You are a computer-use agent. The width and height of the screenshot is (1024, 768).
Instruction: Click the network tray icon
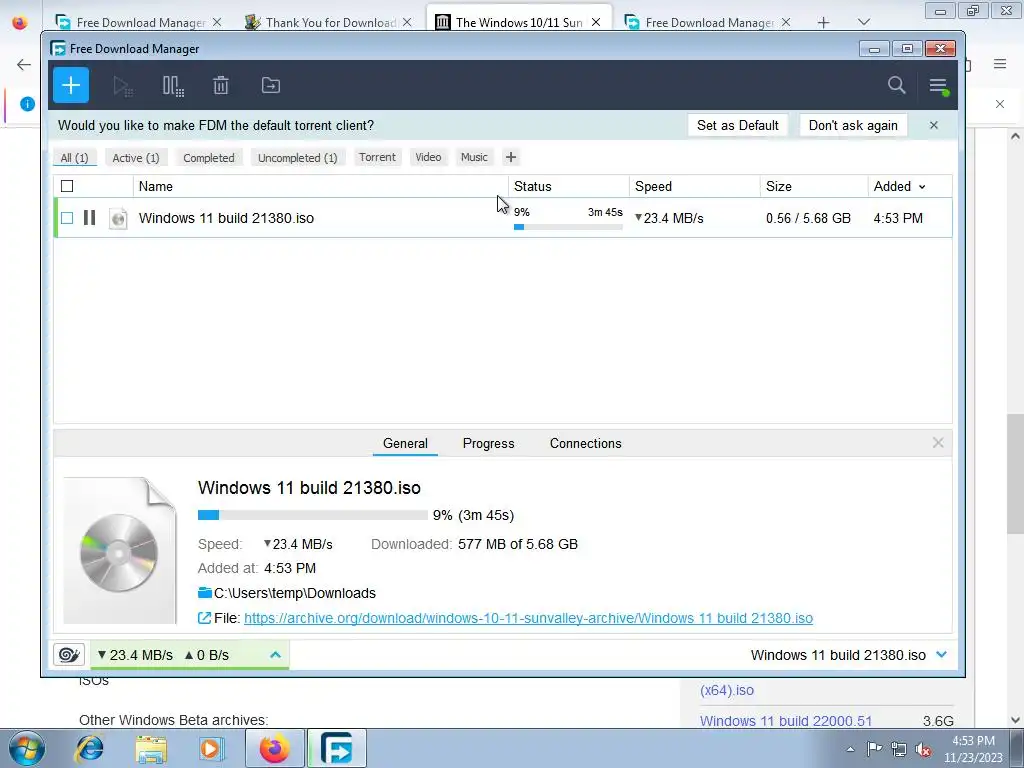click(899, 749)
